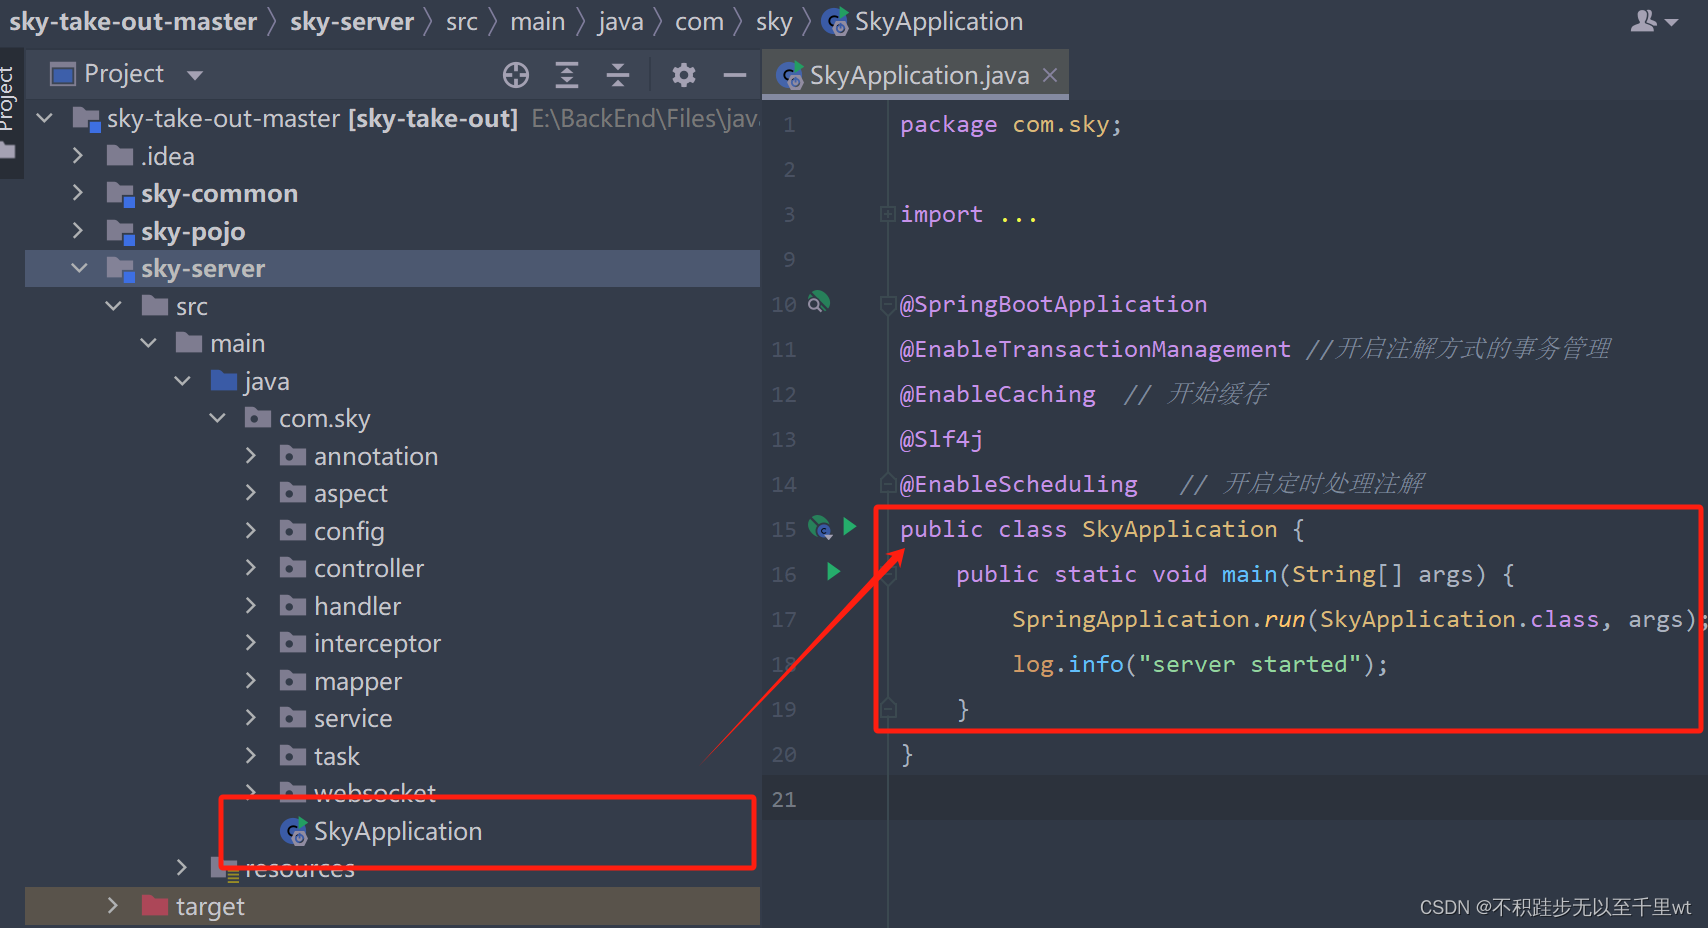
Task: Click the Spring bean gutter icon on line 10
Action: coord(818,302)
